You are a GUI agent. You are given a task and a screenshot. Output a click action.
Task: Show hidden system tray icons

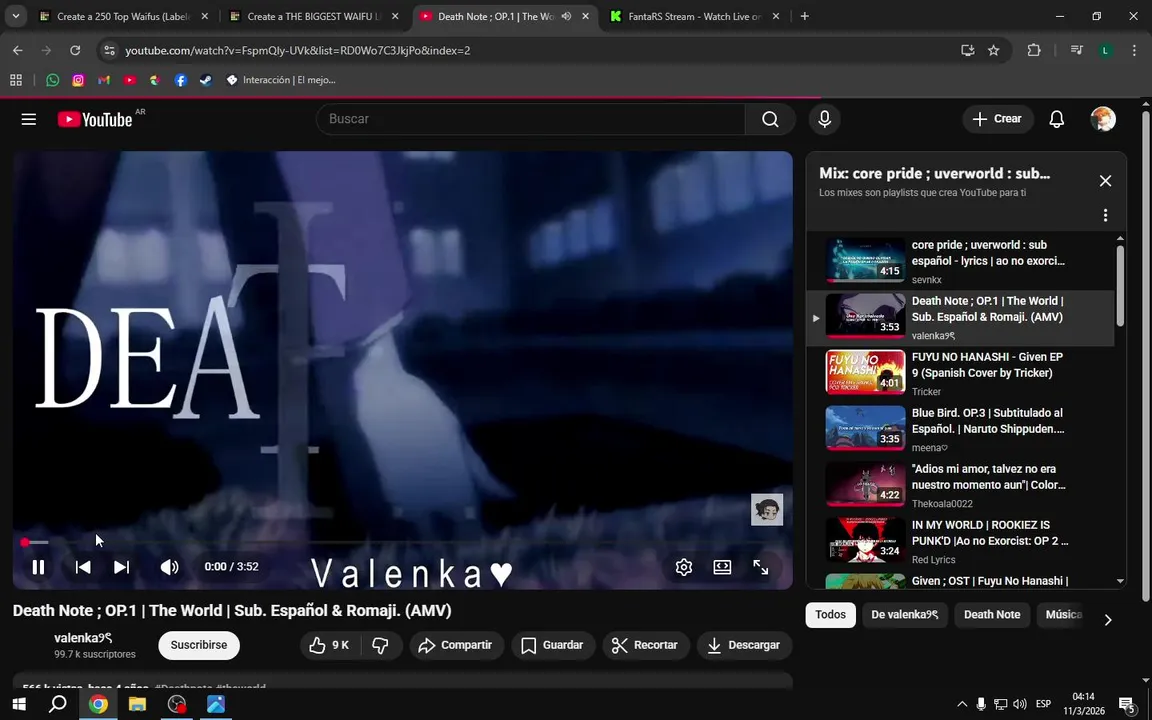point(962,704)
